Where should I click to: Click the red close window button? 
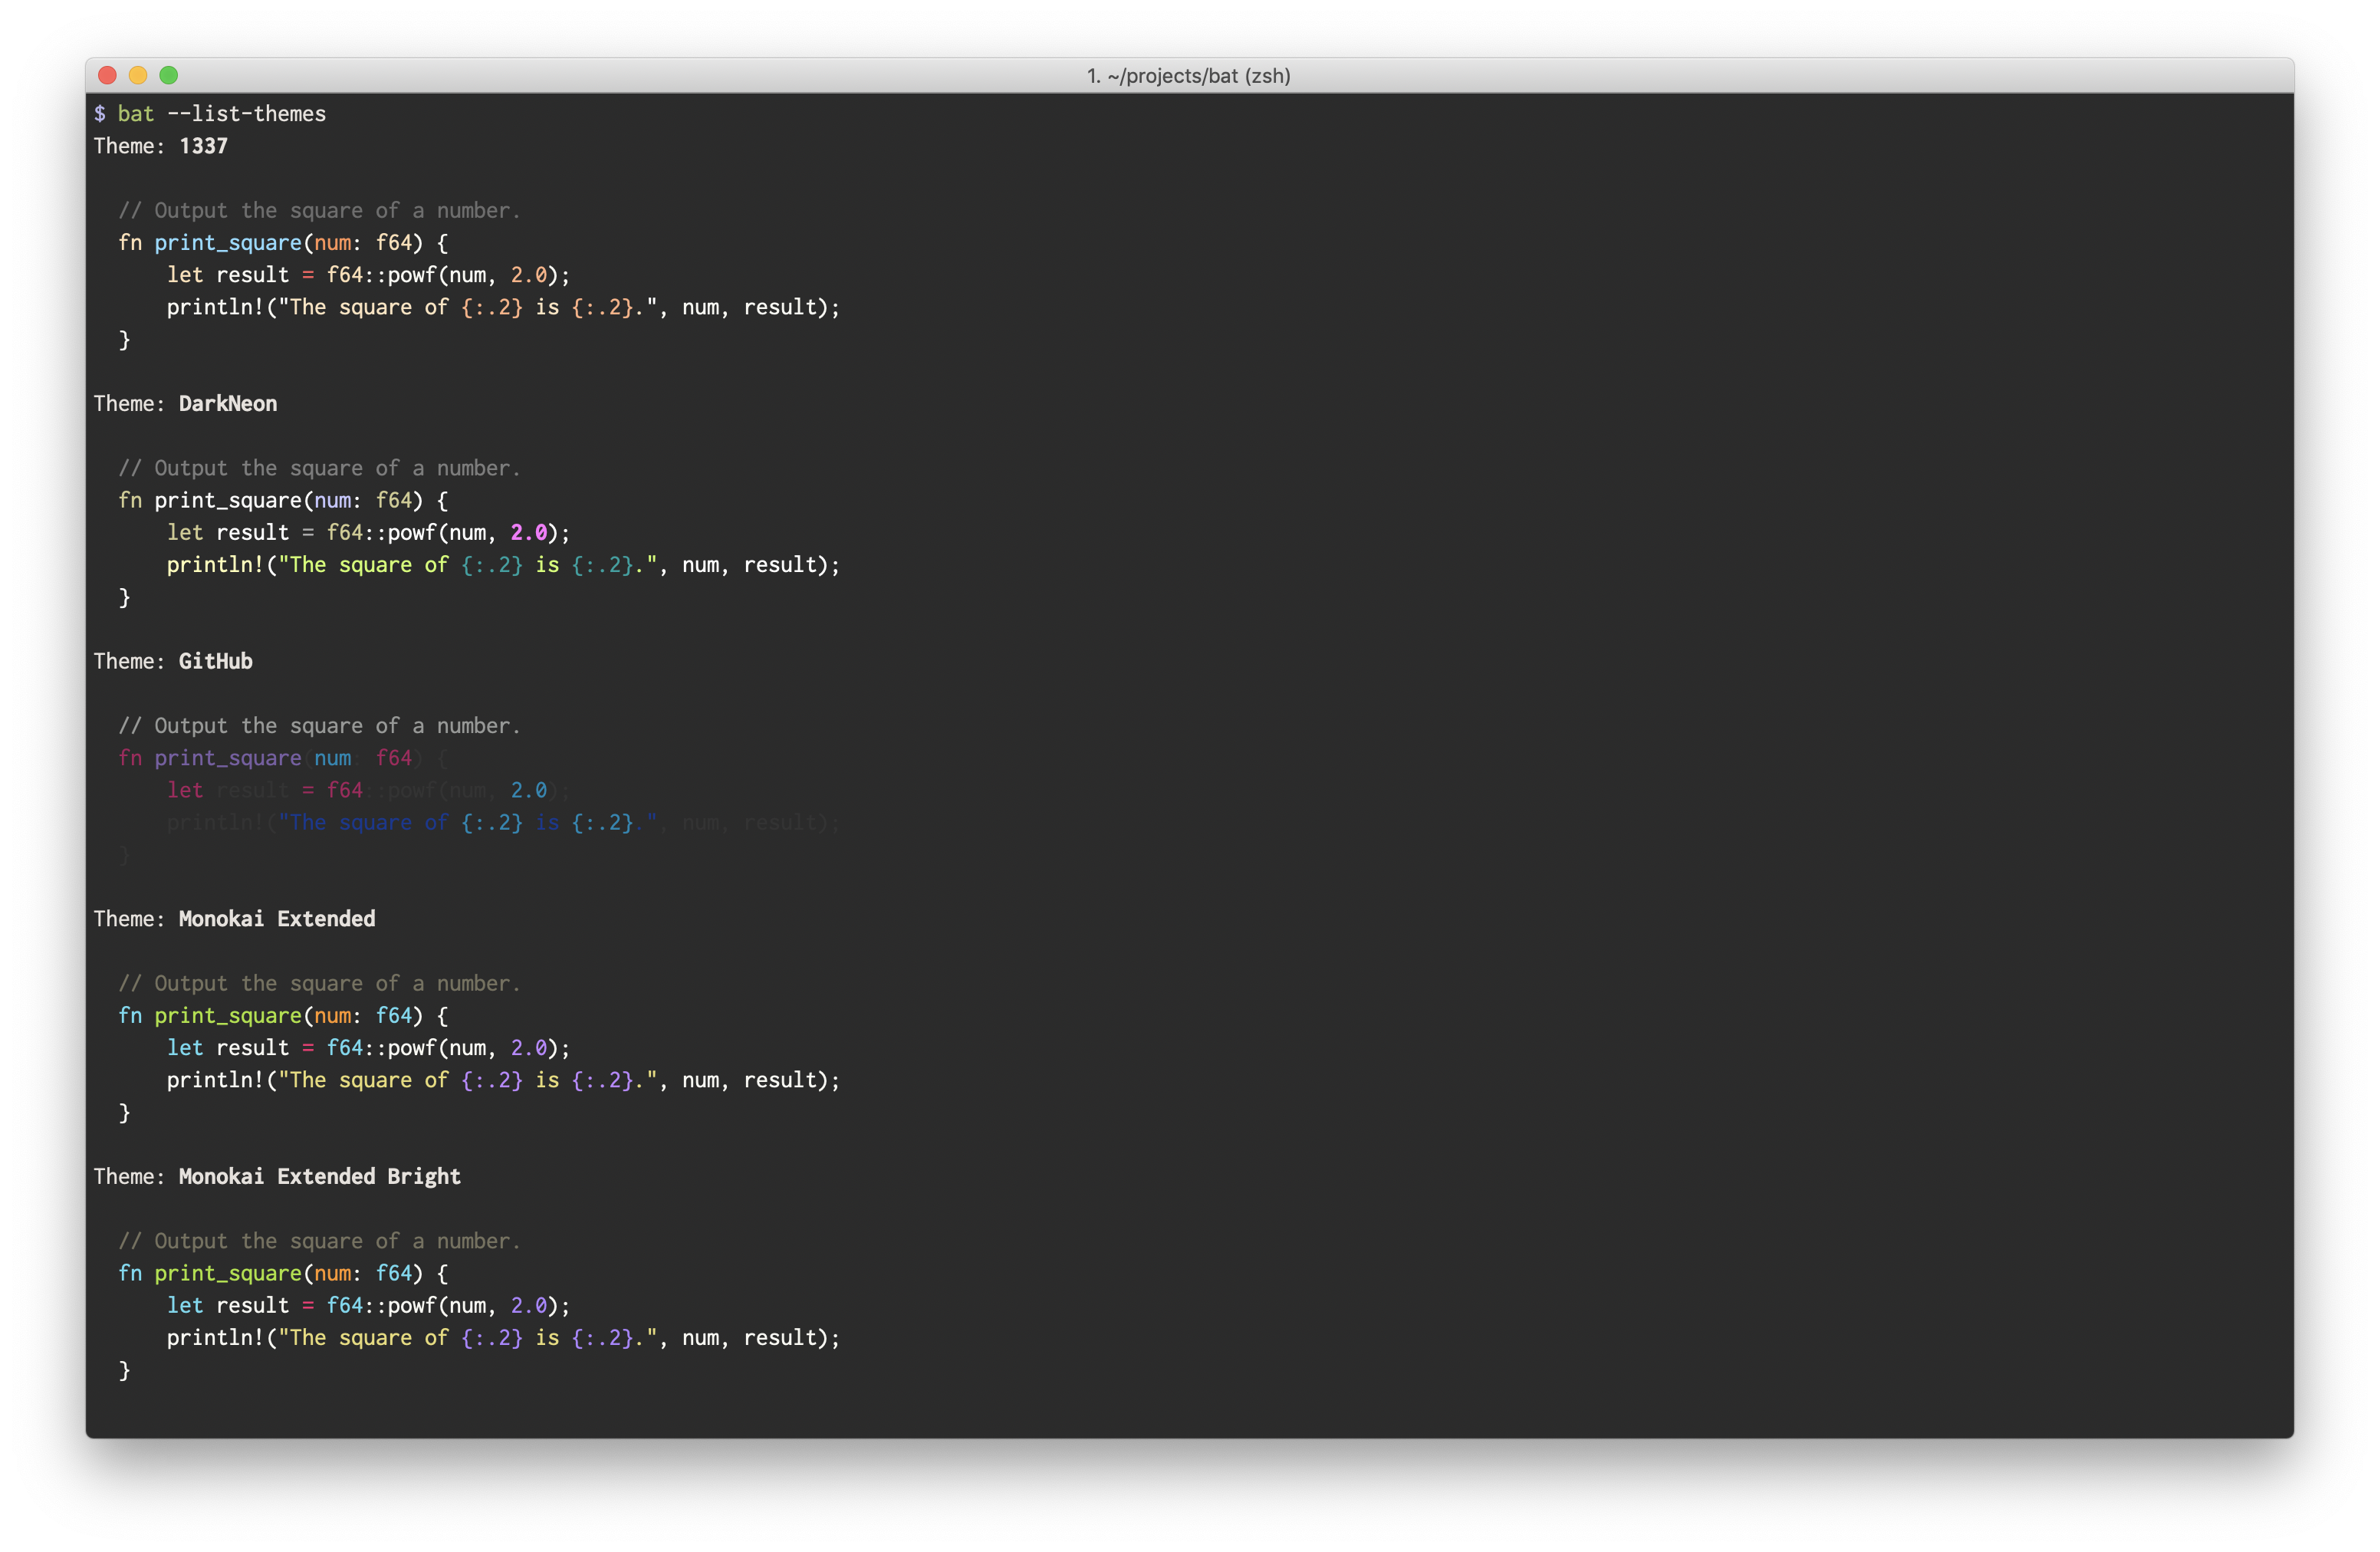pos(108,75)
